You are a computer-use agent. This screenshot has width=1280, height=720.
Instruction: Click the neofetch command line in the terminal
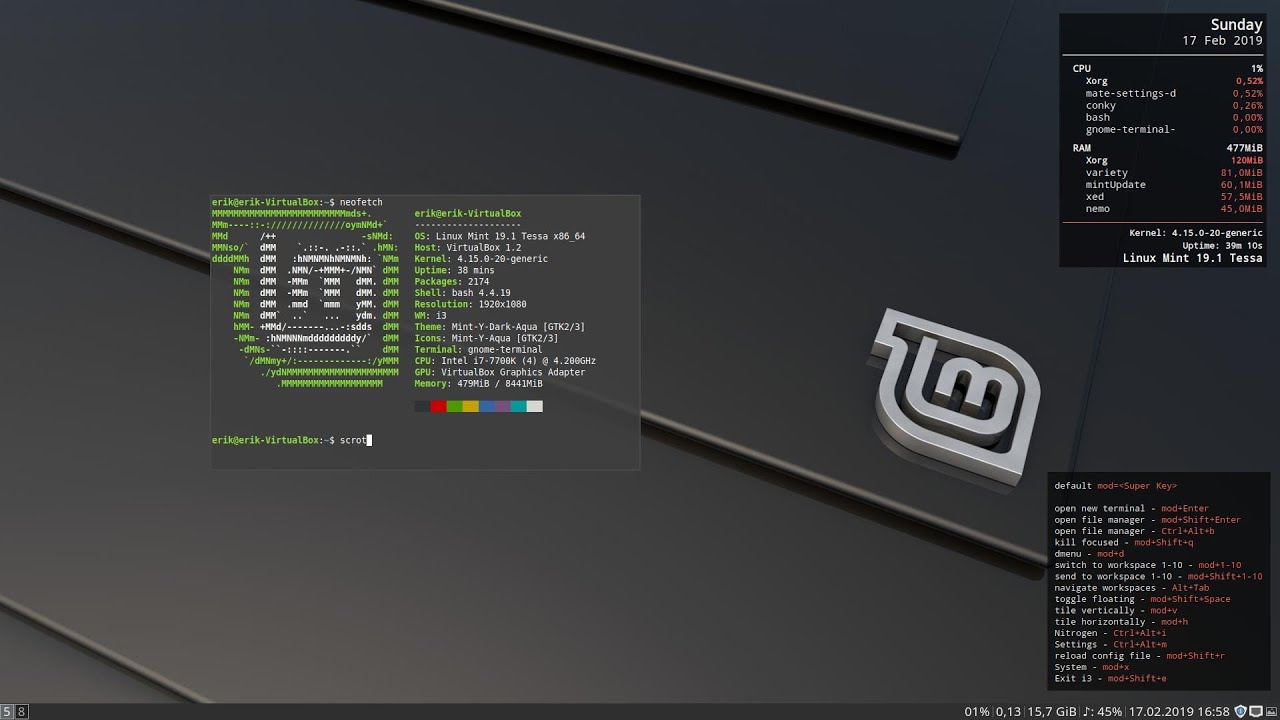coord(297,202)
